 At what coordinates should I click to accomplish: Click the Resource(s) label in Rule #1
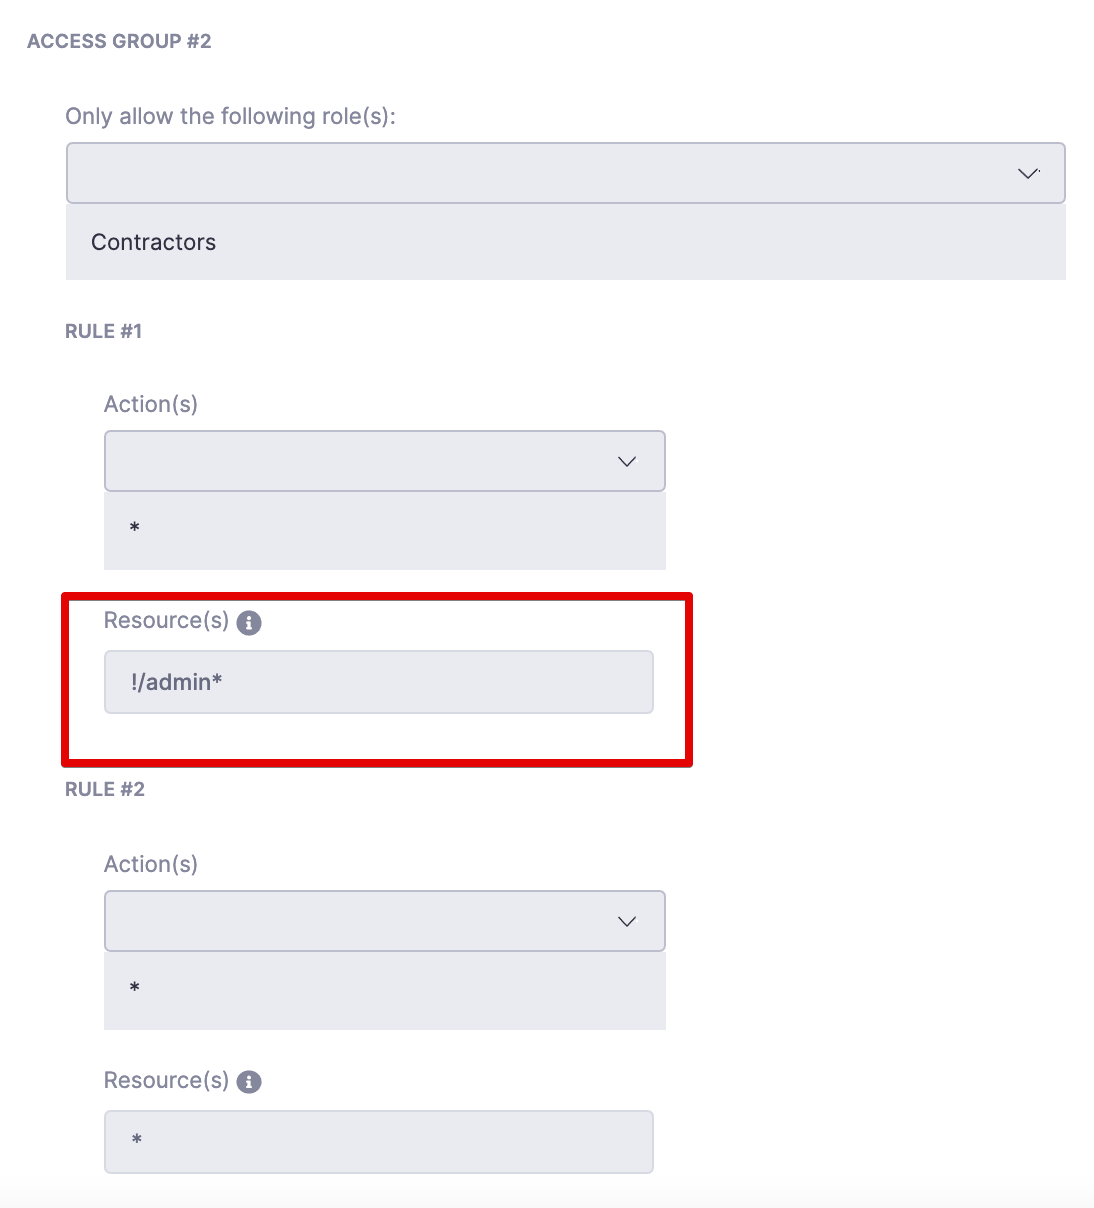166,620
